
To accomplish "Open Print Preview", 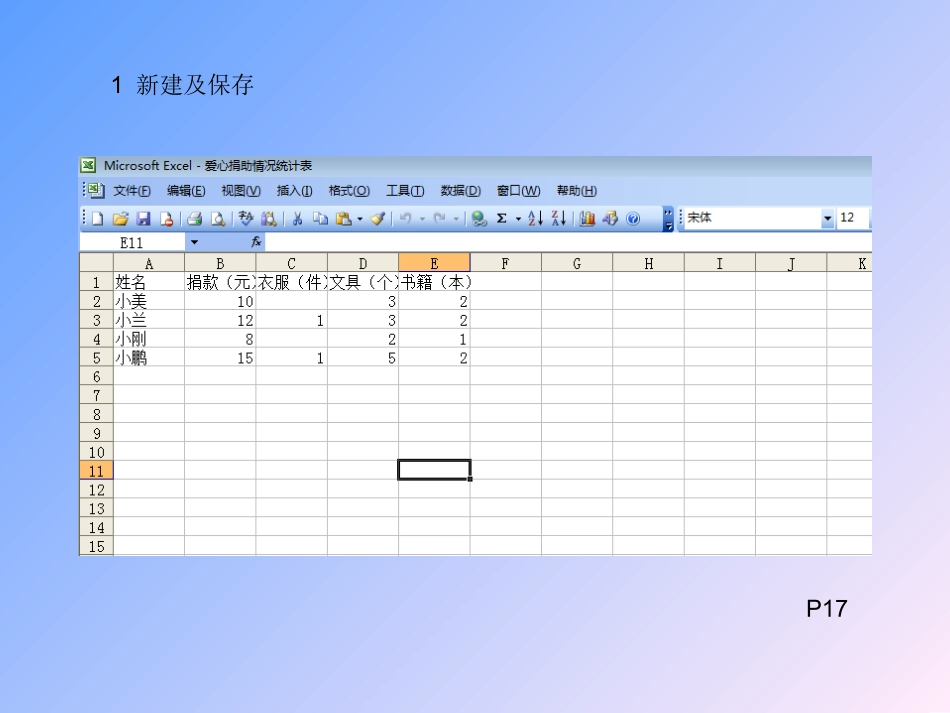I will (218, 219).
